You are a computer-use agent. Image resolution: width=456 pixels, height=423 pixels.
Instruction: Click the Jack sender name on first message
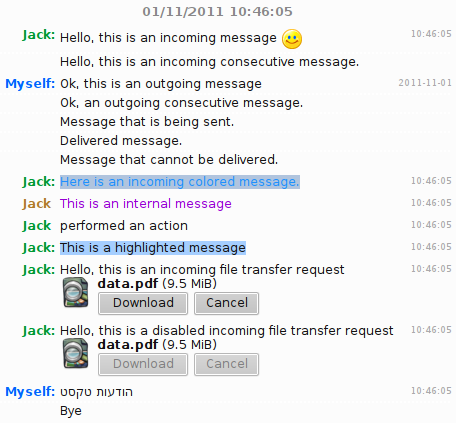(x=39, y=35)
